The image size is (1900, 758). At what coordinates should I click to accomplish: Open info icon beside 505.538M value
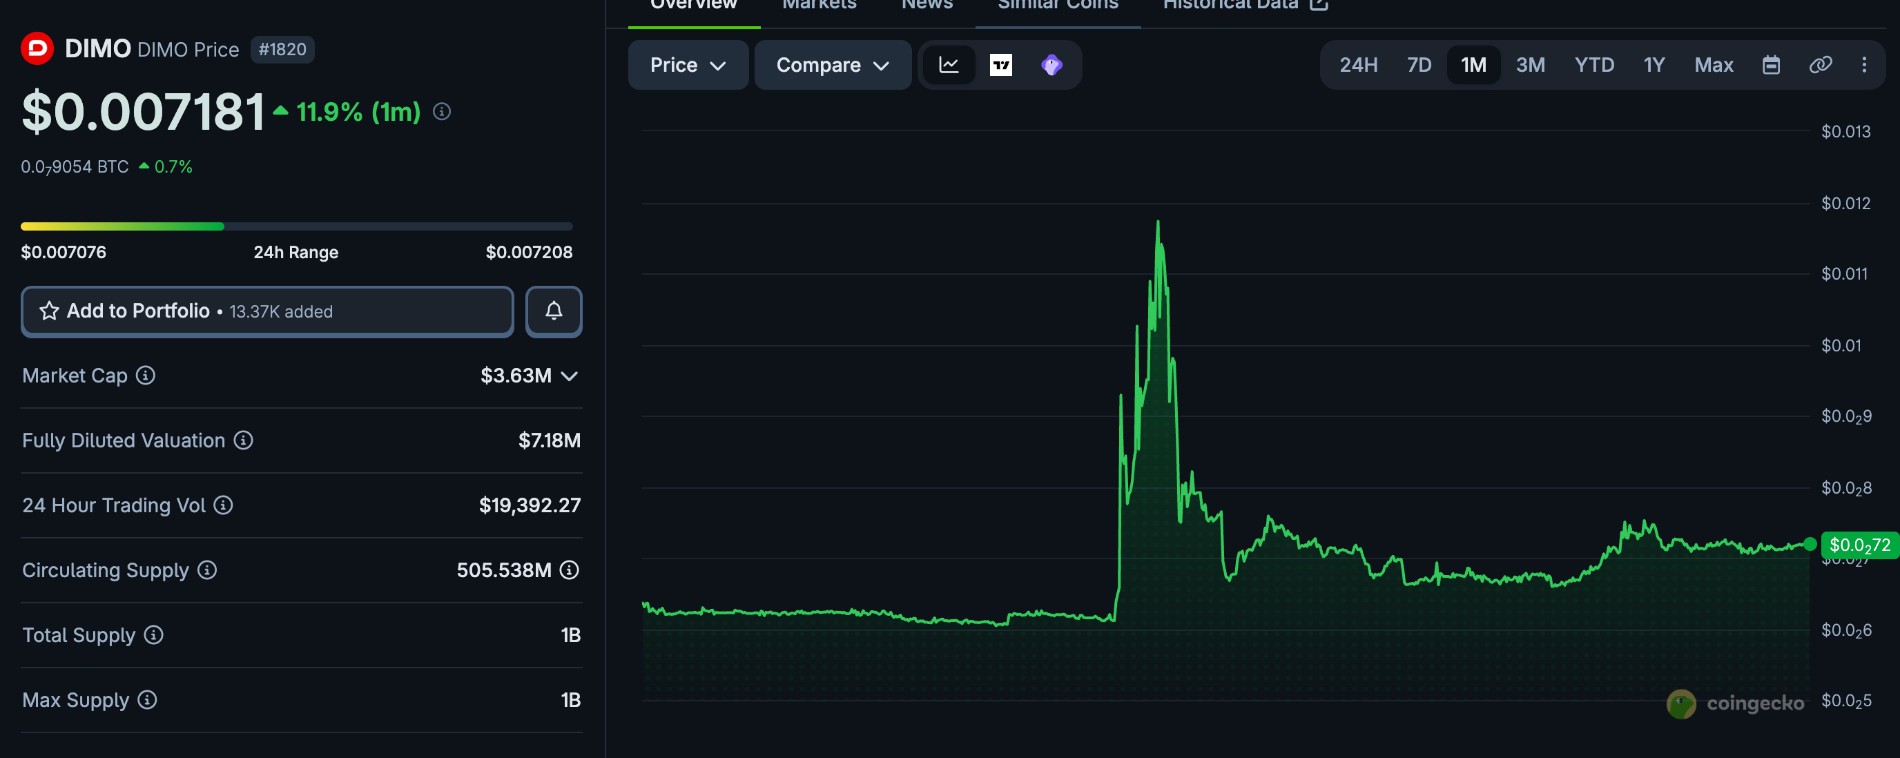(570, 570)
